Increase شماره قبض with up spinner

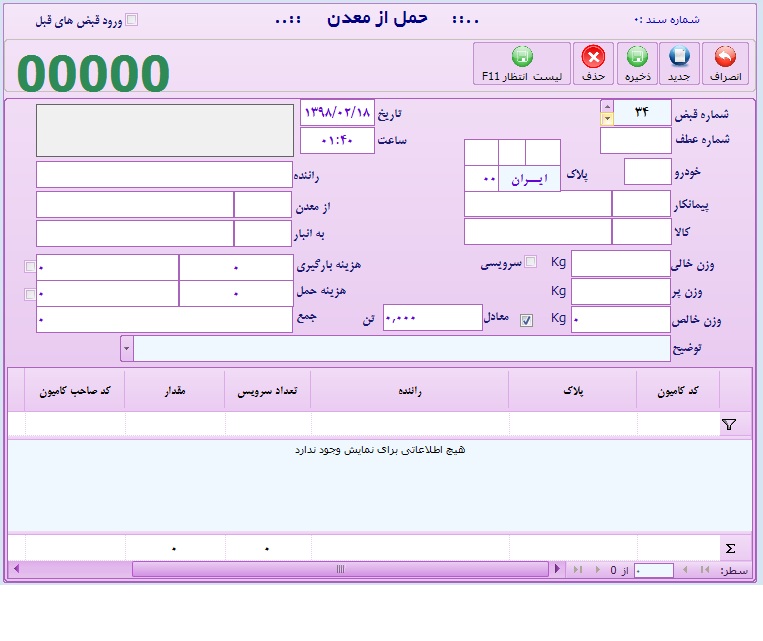point(607,106)
